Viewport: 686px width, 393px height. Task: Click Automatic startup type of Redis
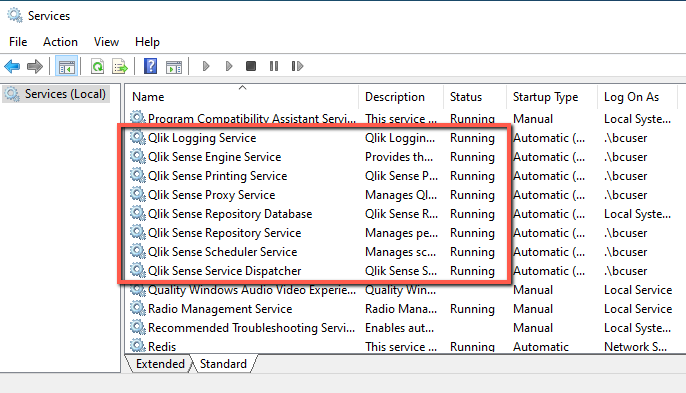[541, 347]
